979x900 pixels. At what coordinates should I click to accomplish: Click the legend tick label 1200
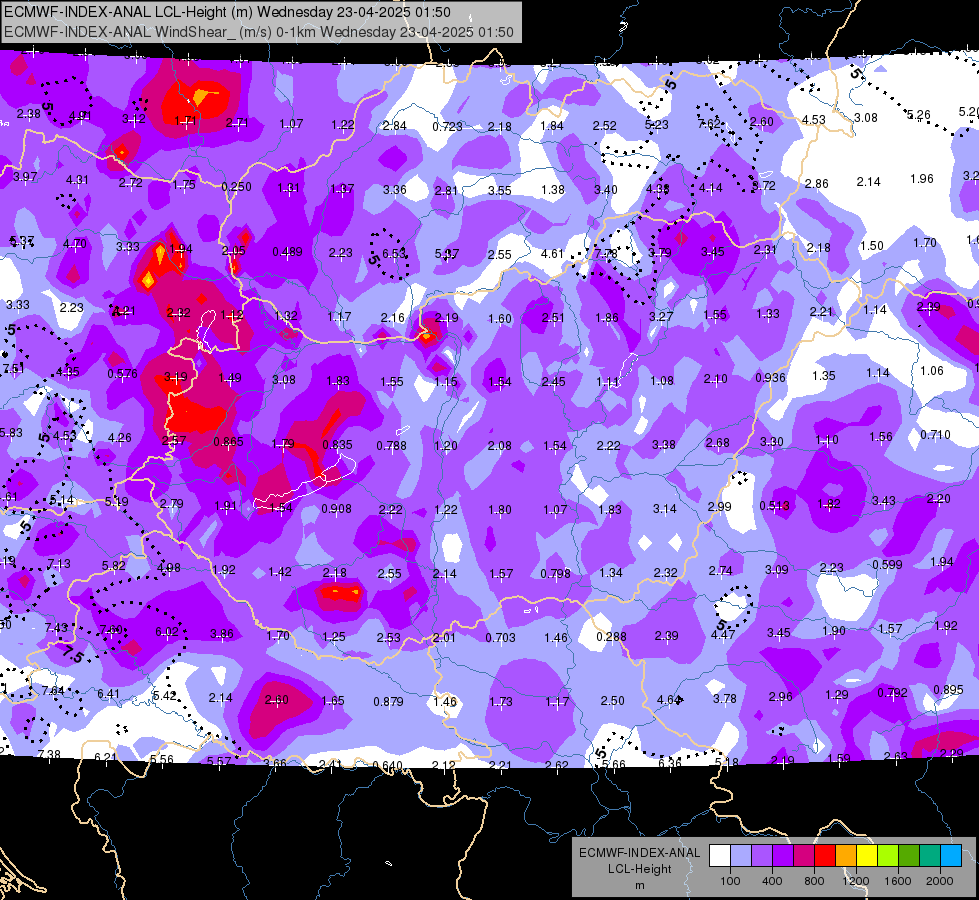[856, 881]
